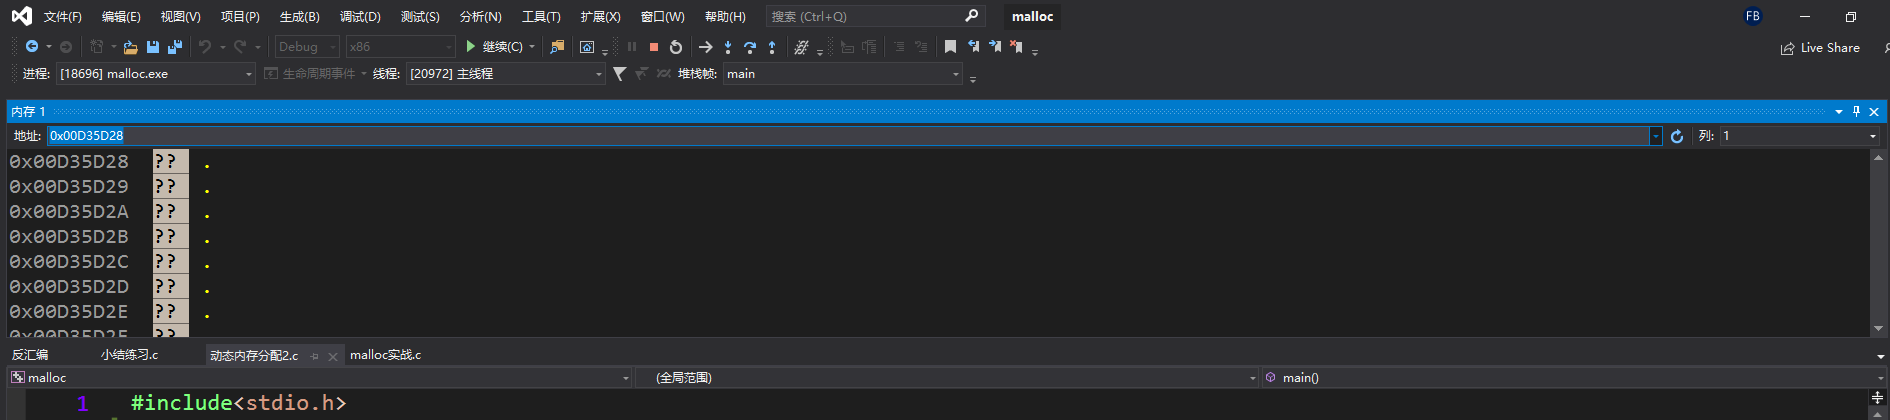Click the search magnifier icon

click(x=971, y=16)
